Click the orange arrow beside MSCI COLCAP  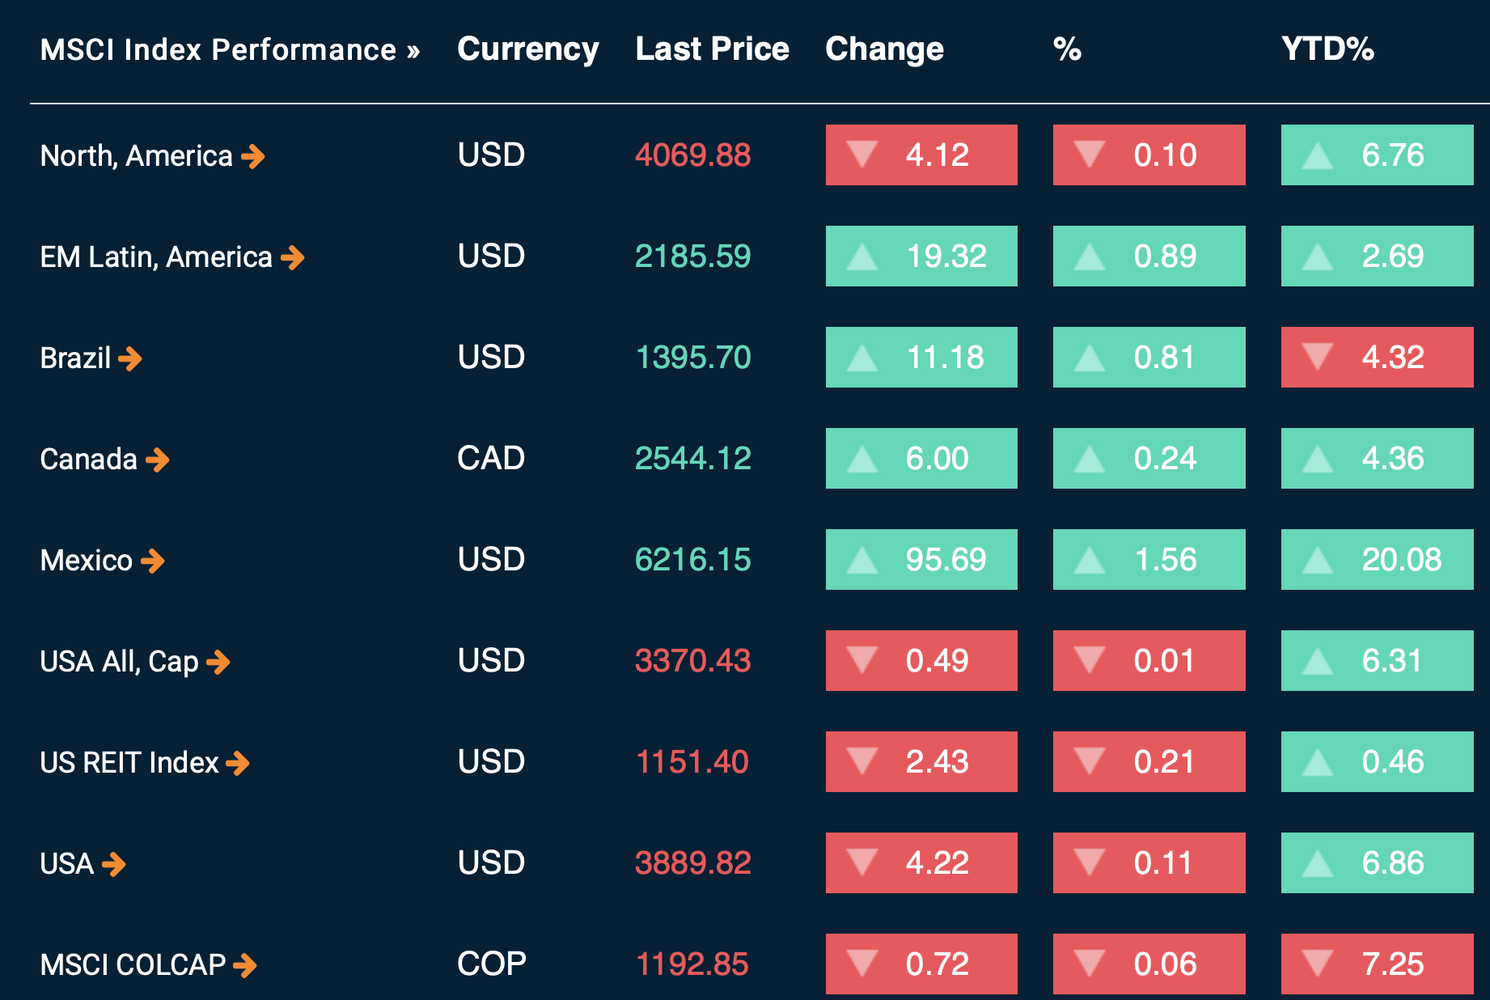coord(245,965)
